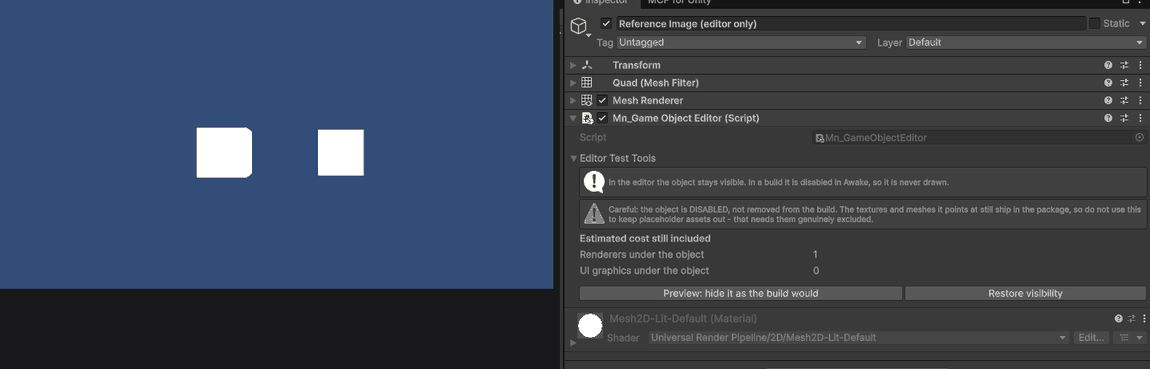Open the Tag dropdown showing Untagged
Image resolution: width=1150 pixels, height=369 pixels.
point(741,43)
